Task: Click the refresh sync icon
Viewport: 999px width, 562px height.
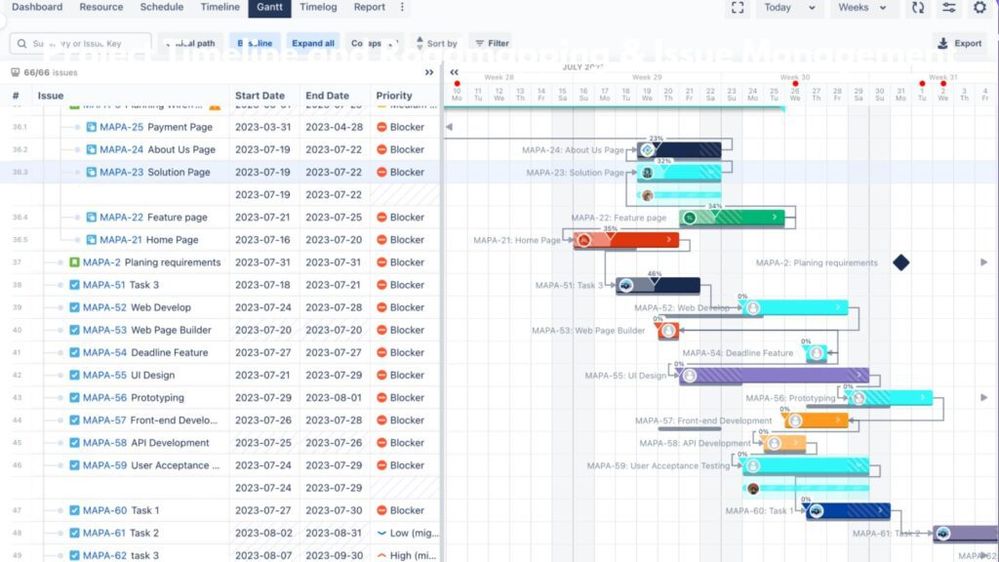Action: coord(917,8)
